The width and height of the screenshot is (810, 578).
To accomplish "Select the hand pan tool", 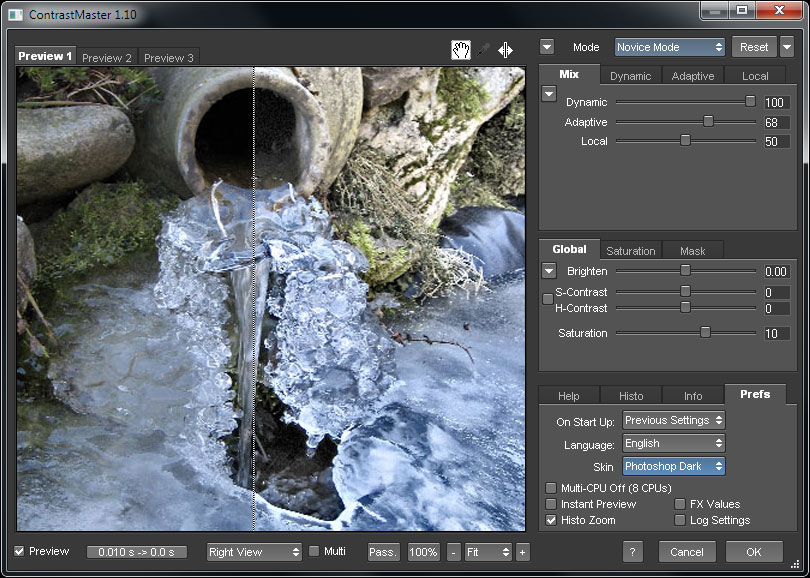I will point(460,51).
